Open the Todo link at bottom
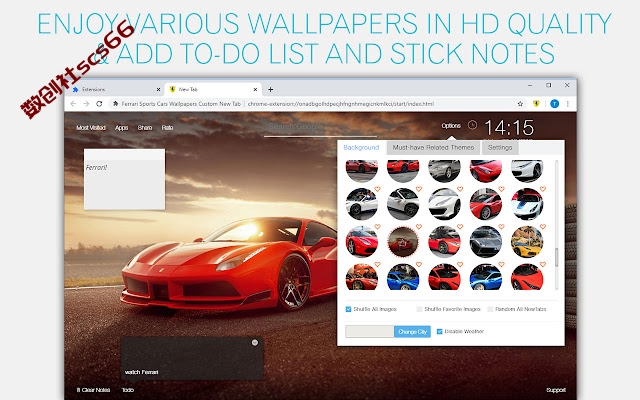The height and width of the screenshot is (400, 640). [x=128, y=390]
